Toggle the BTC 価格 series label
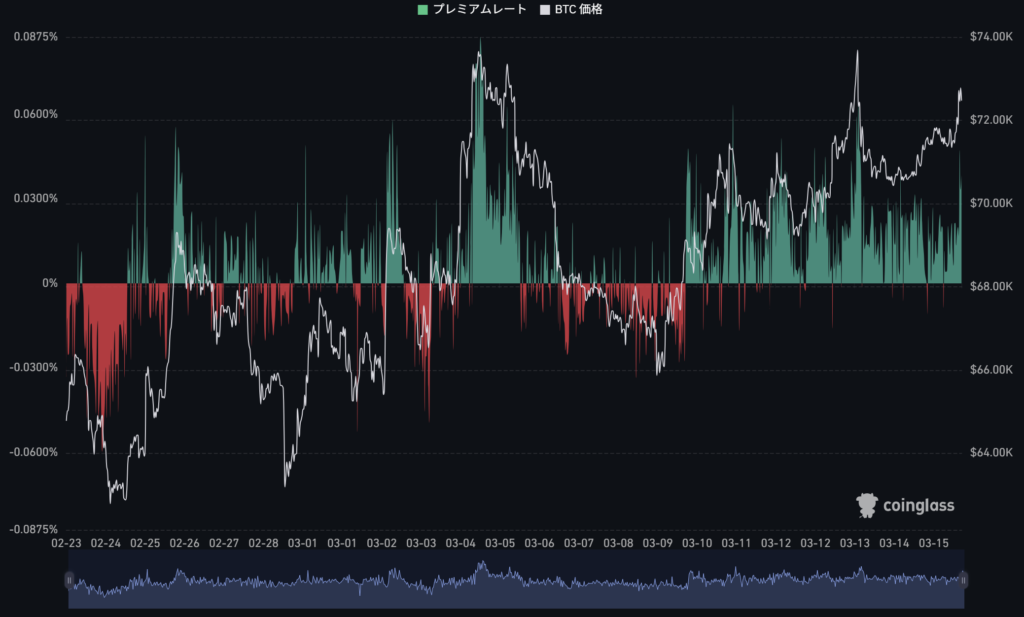1024x617 pixels. pyautogui.click(x=579, y=10)
